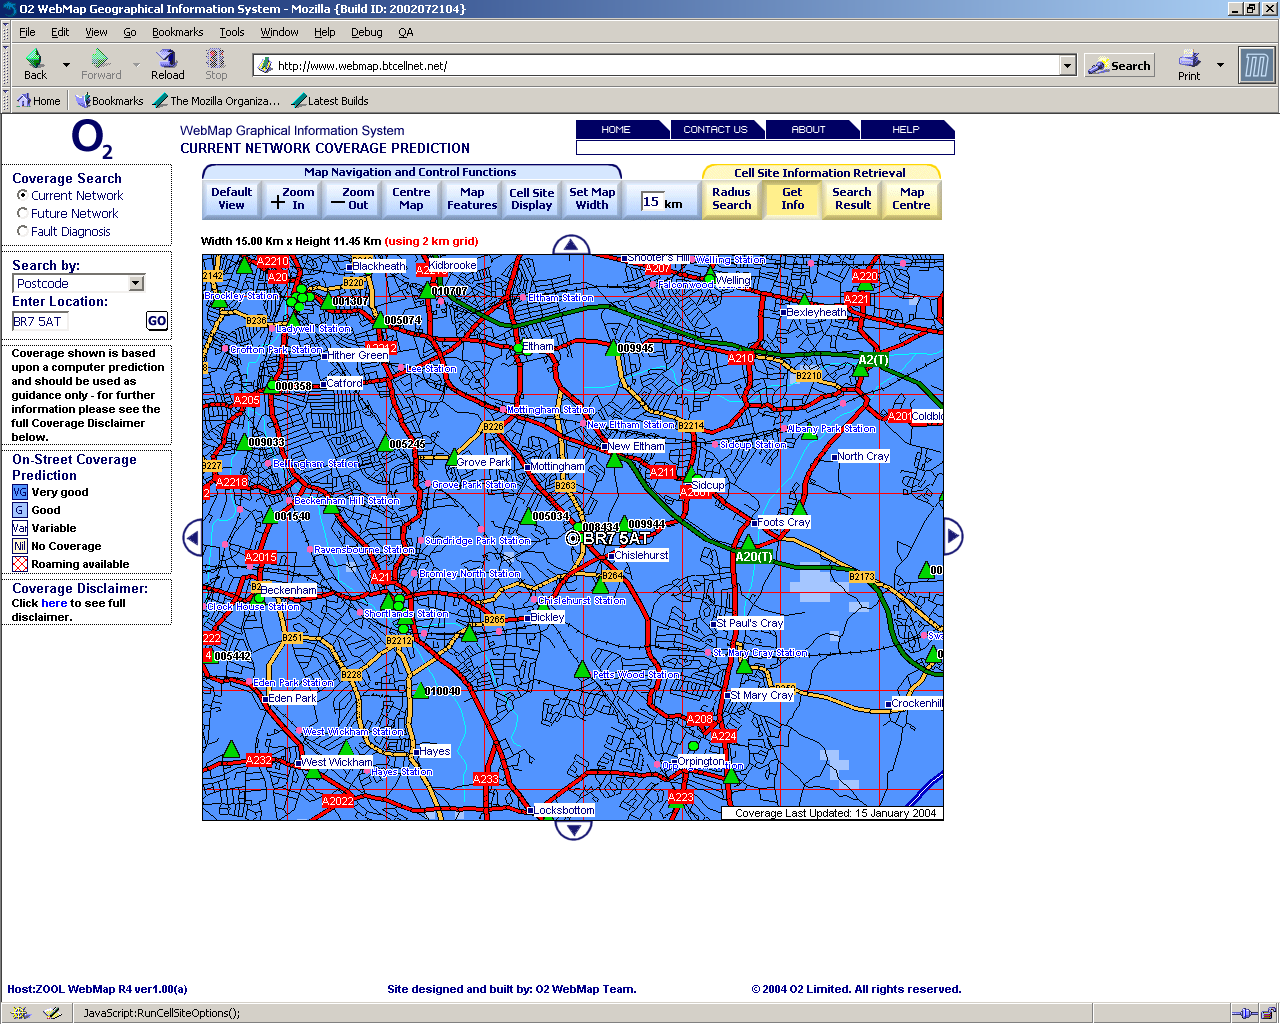The image size is (1280, 1024).
Task: Click the No Coverage legend icon
Action: (20, 546)
